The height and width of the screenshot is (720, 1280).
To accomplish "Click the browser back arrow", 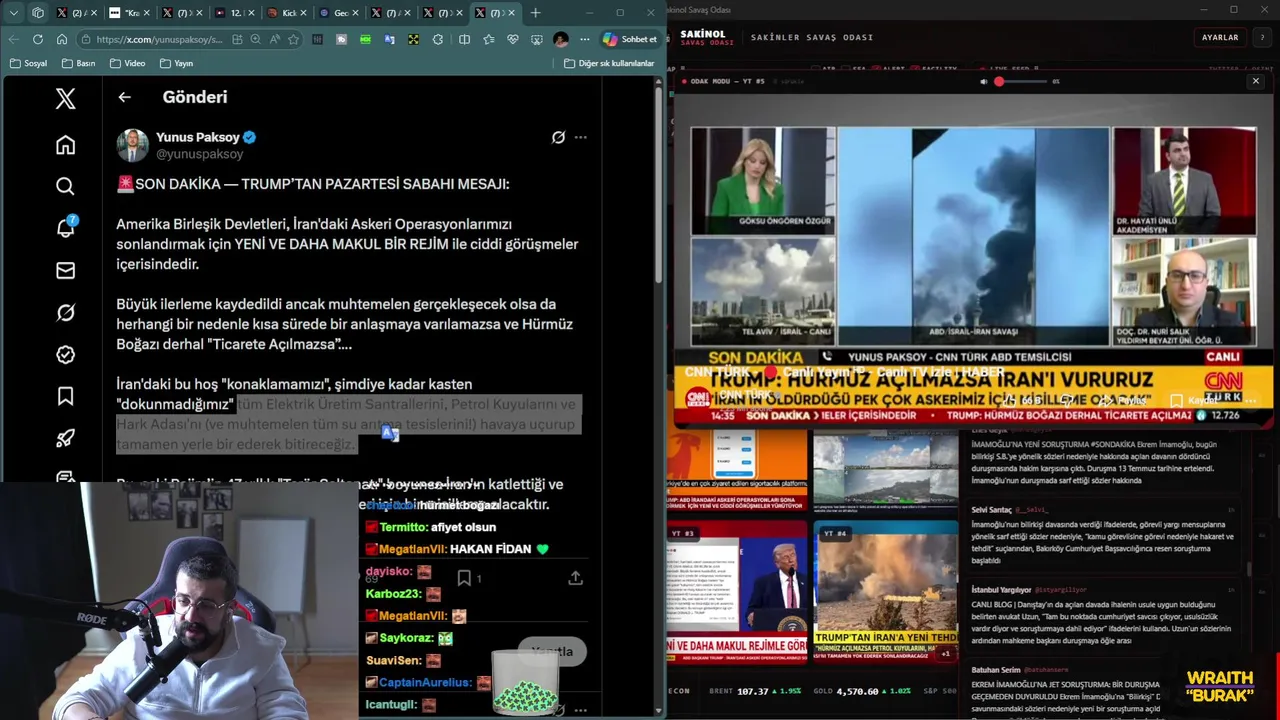I will [13, 39].
